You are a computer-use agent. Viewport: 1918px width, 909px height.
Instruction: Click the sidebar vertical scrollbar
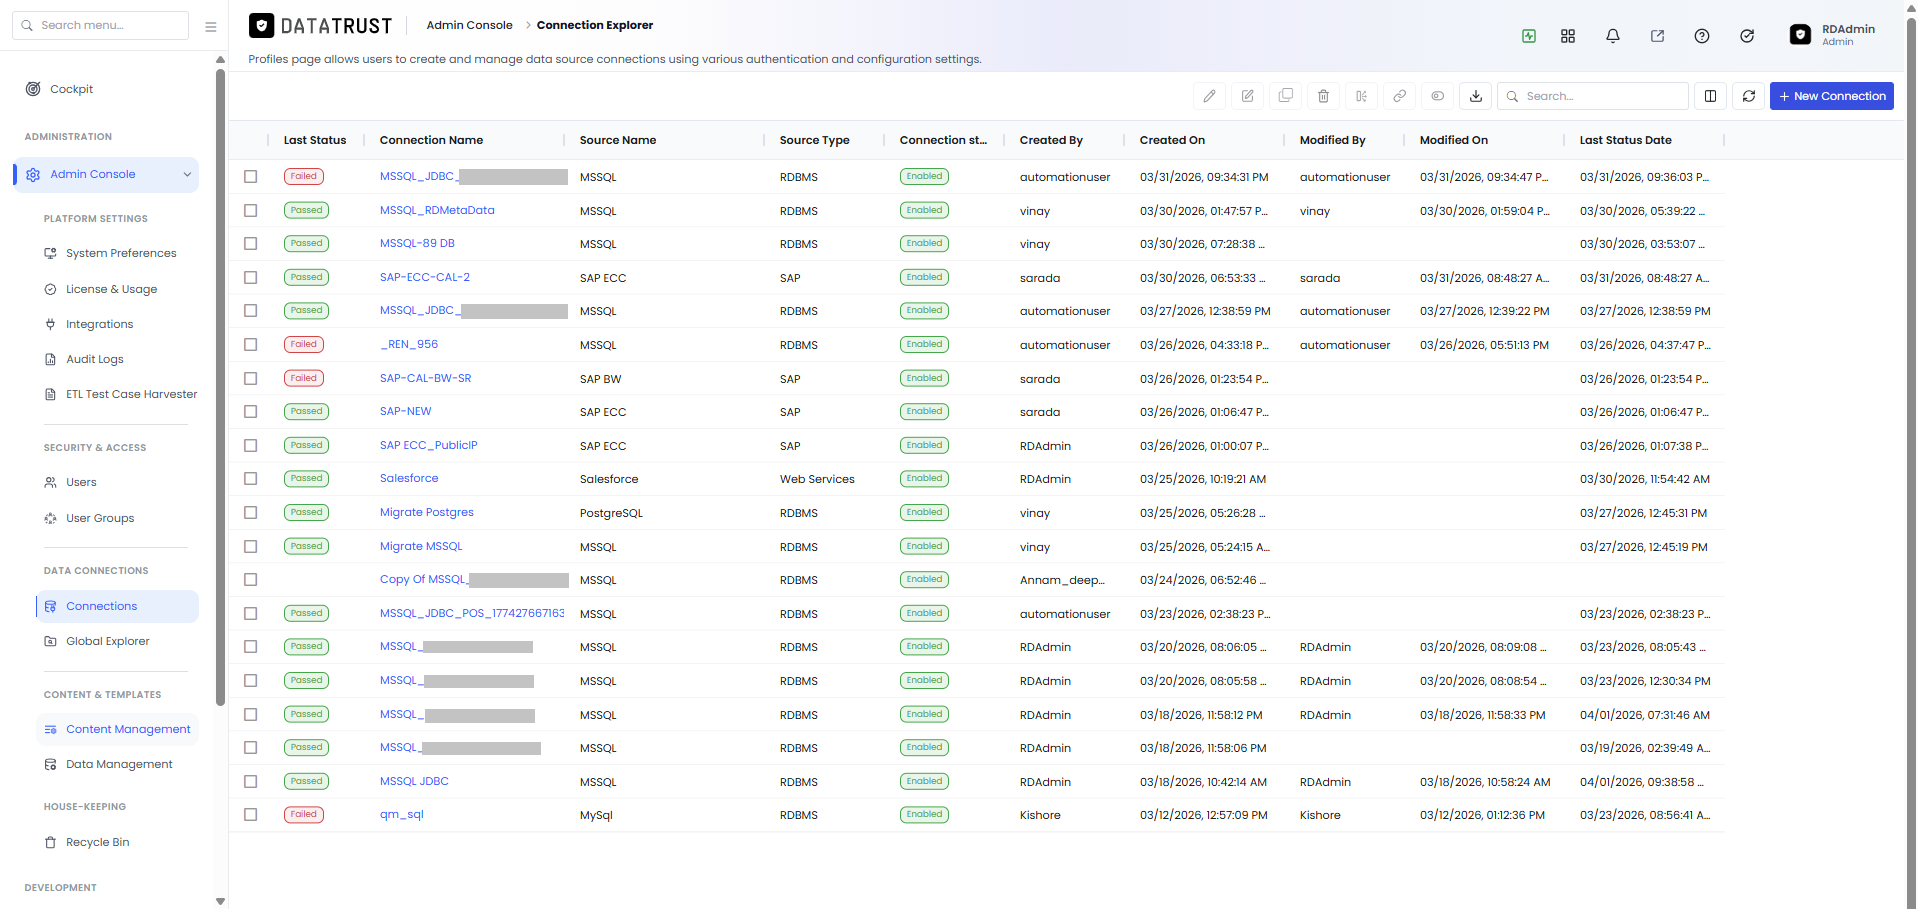click(220, 385)
